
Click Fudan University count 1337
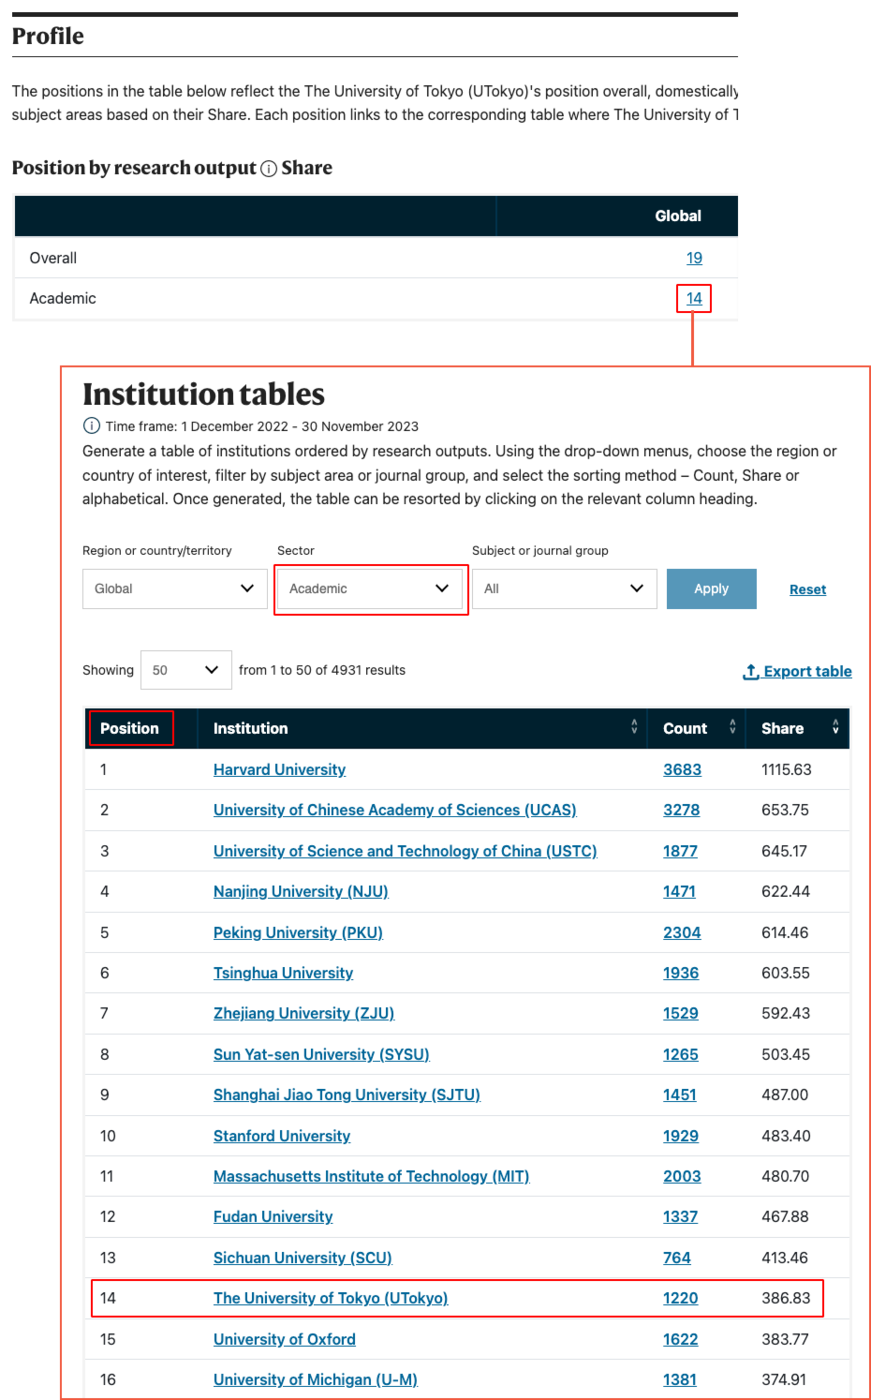(x=680, y=1217)
